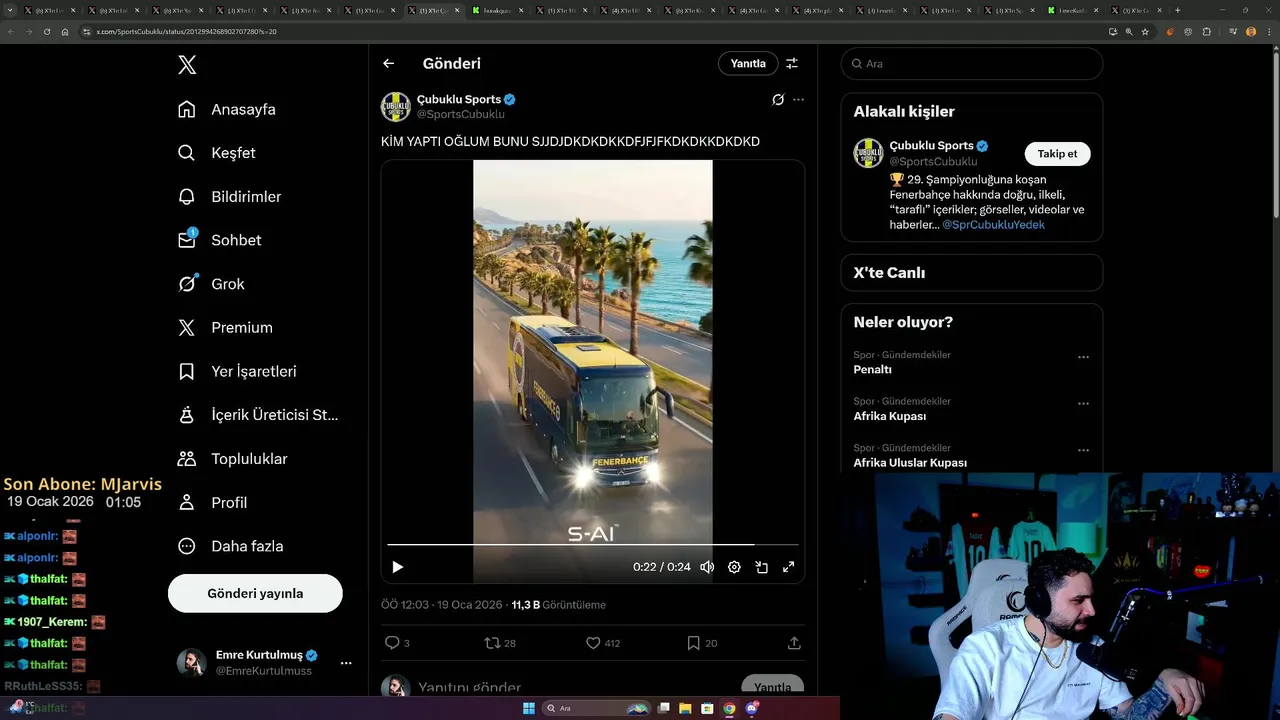
Task: Open @SprCubukluYedek mention link
Action: (993, 225)
